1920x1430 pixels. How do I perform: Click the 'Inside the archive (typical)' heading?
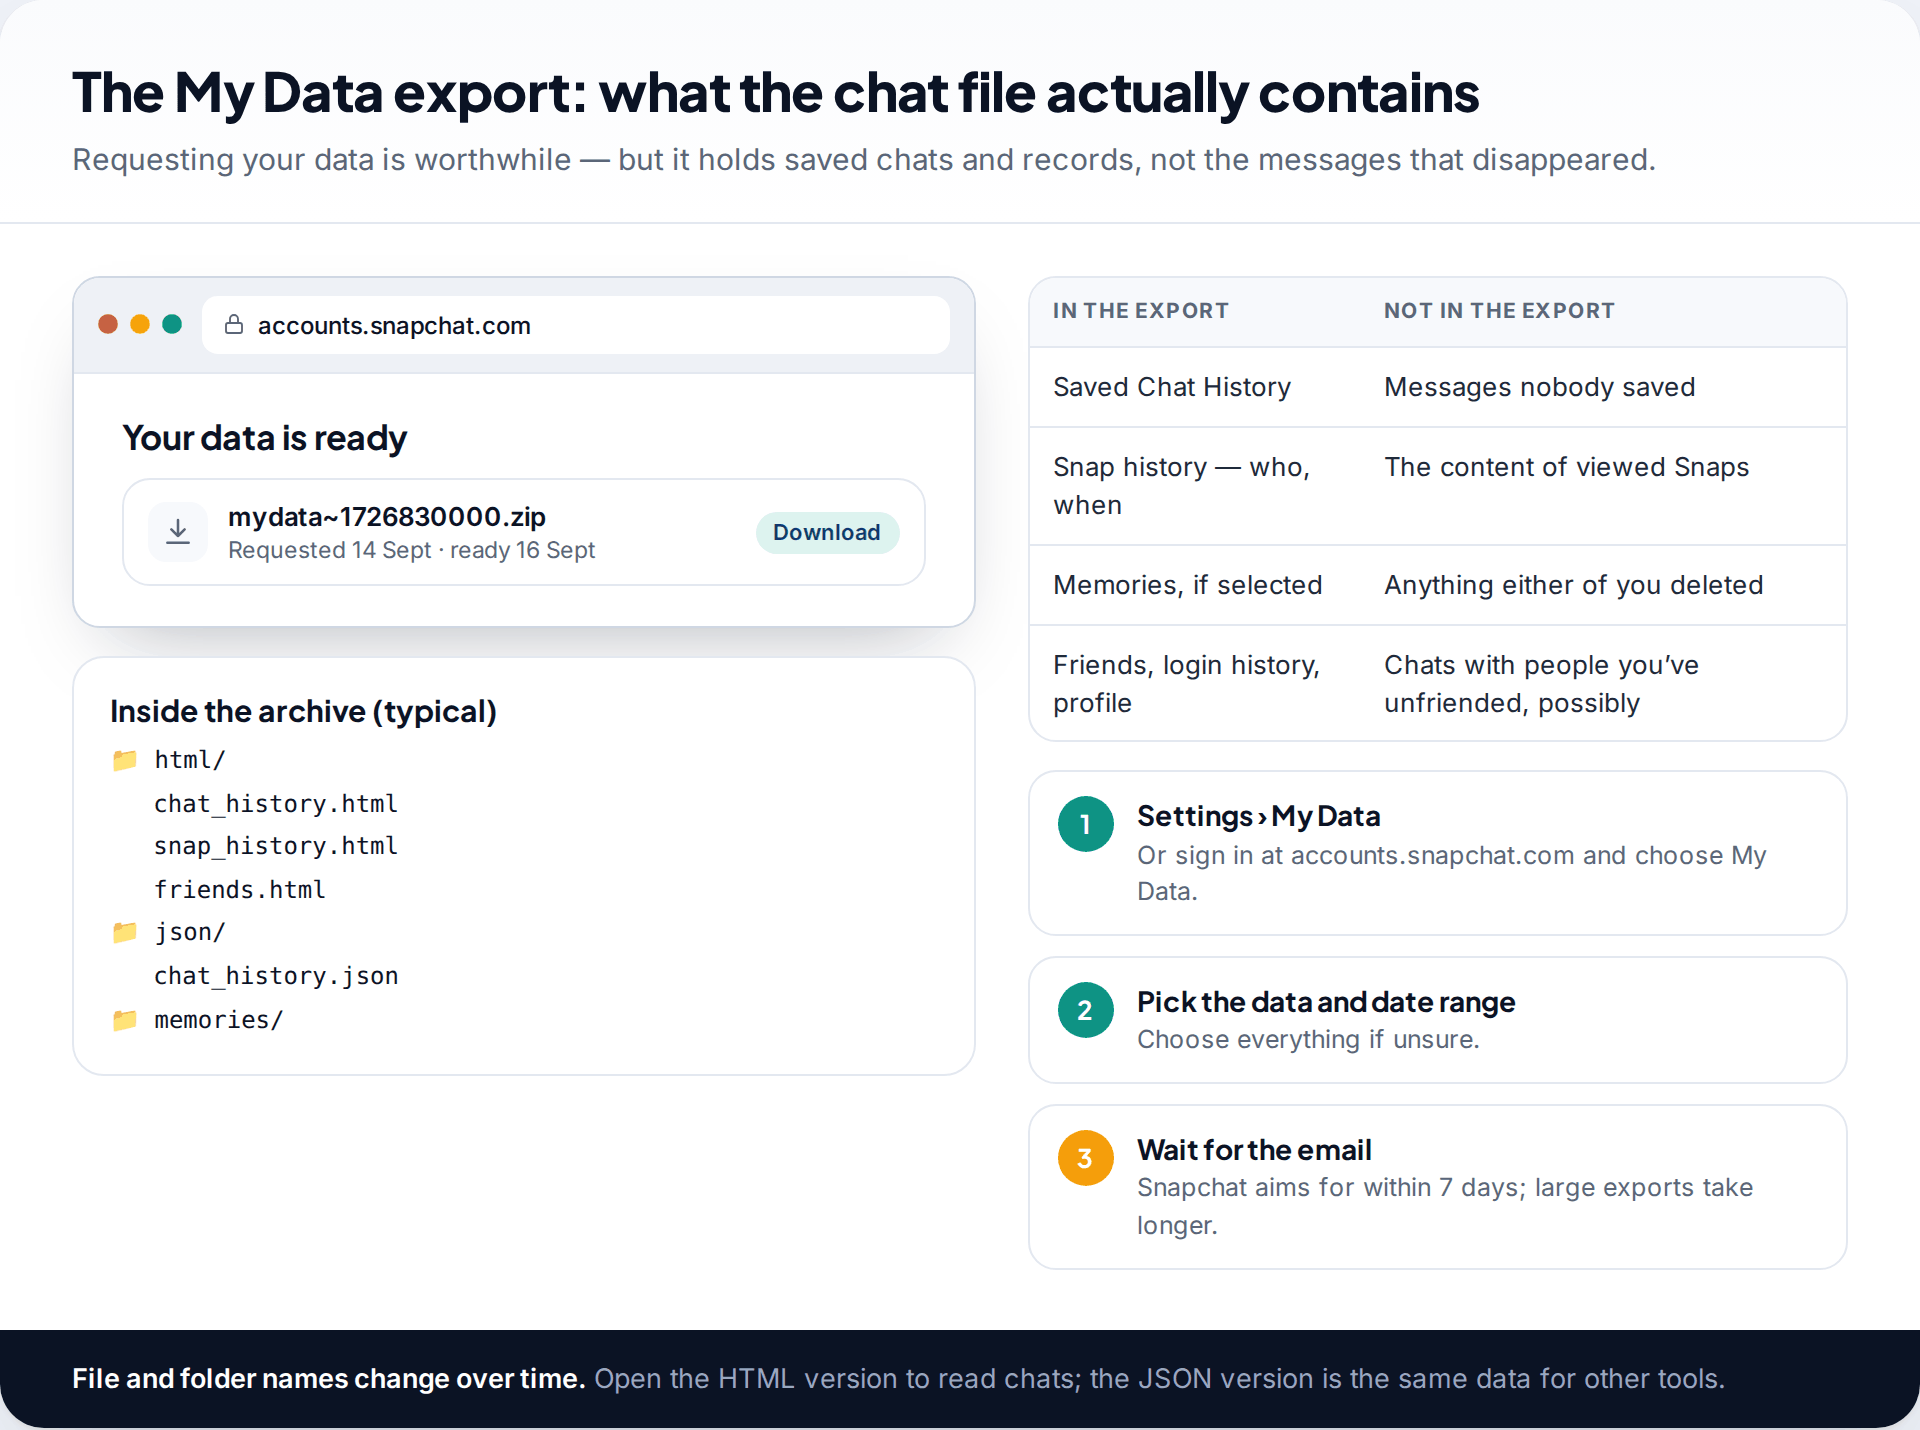pyautogui.click(x=303, y=711)
